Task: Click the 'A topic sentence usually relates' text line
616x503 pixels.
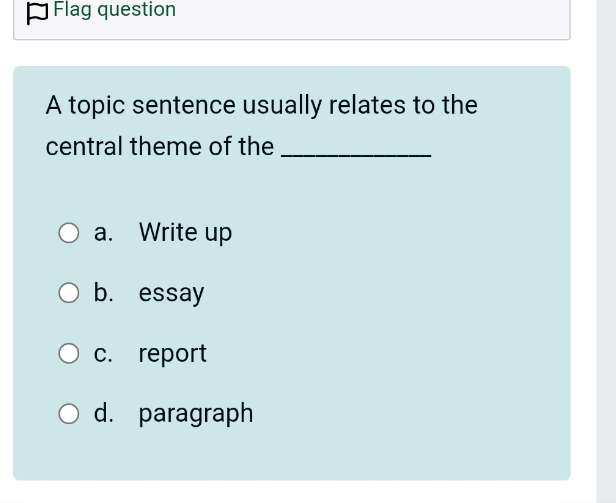Action: 262,105
